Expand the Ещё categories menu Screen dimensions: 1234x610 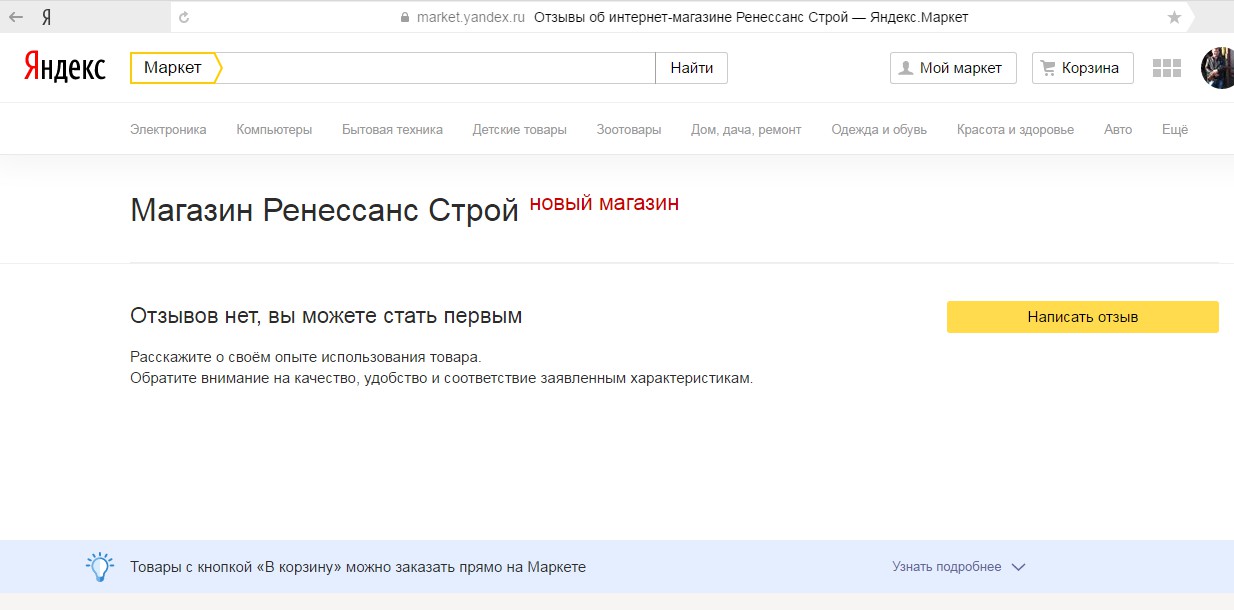(x=1175, y=129)
